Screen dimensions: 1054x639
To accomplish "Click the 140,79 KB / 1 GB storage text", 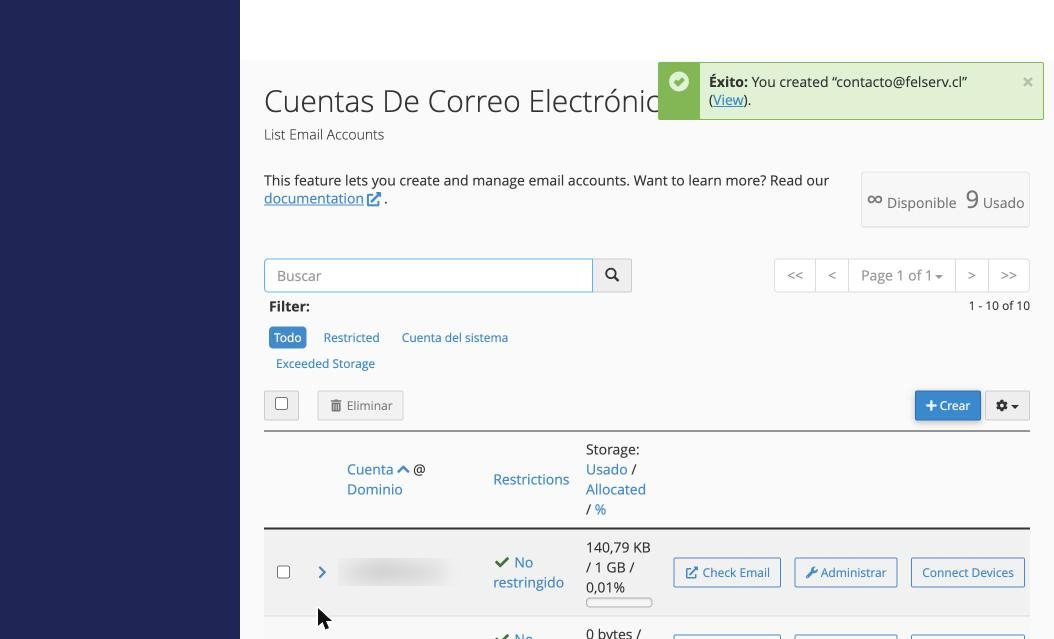I will [618, 567].
